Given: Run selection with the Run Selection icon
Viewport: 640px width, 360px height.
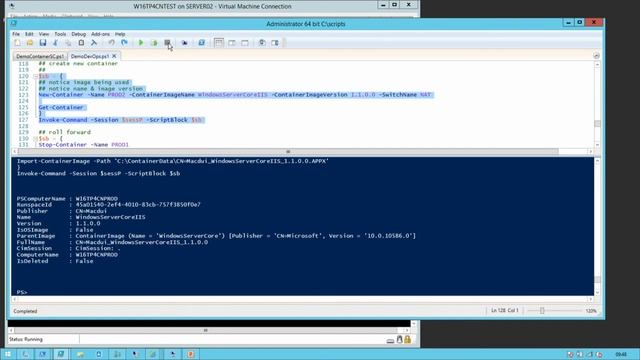Looking at the screenshot, I should tap(154, 43).
